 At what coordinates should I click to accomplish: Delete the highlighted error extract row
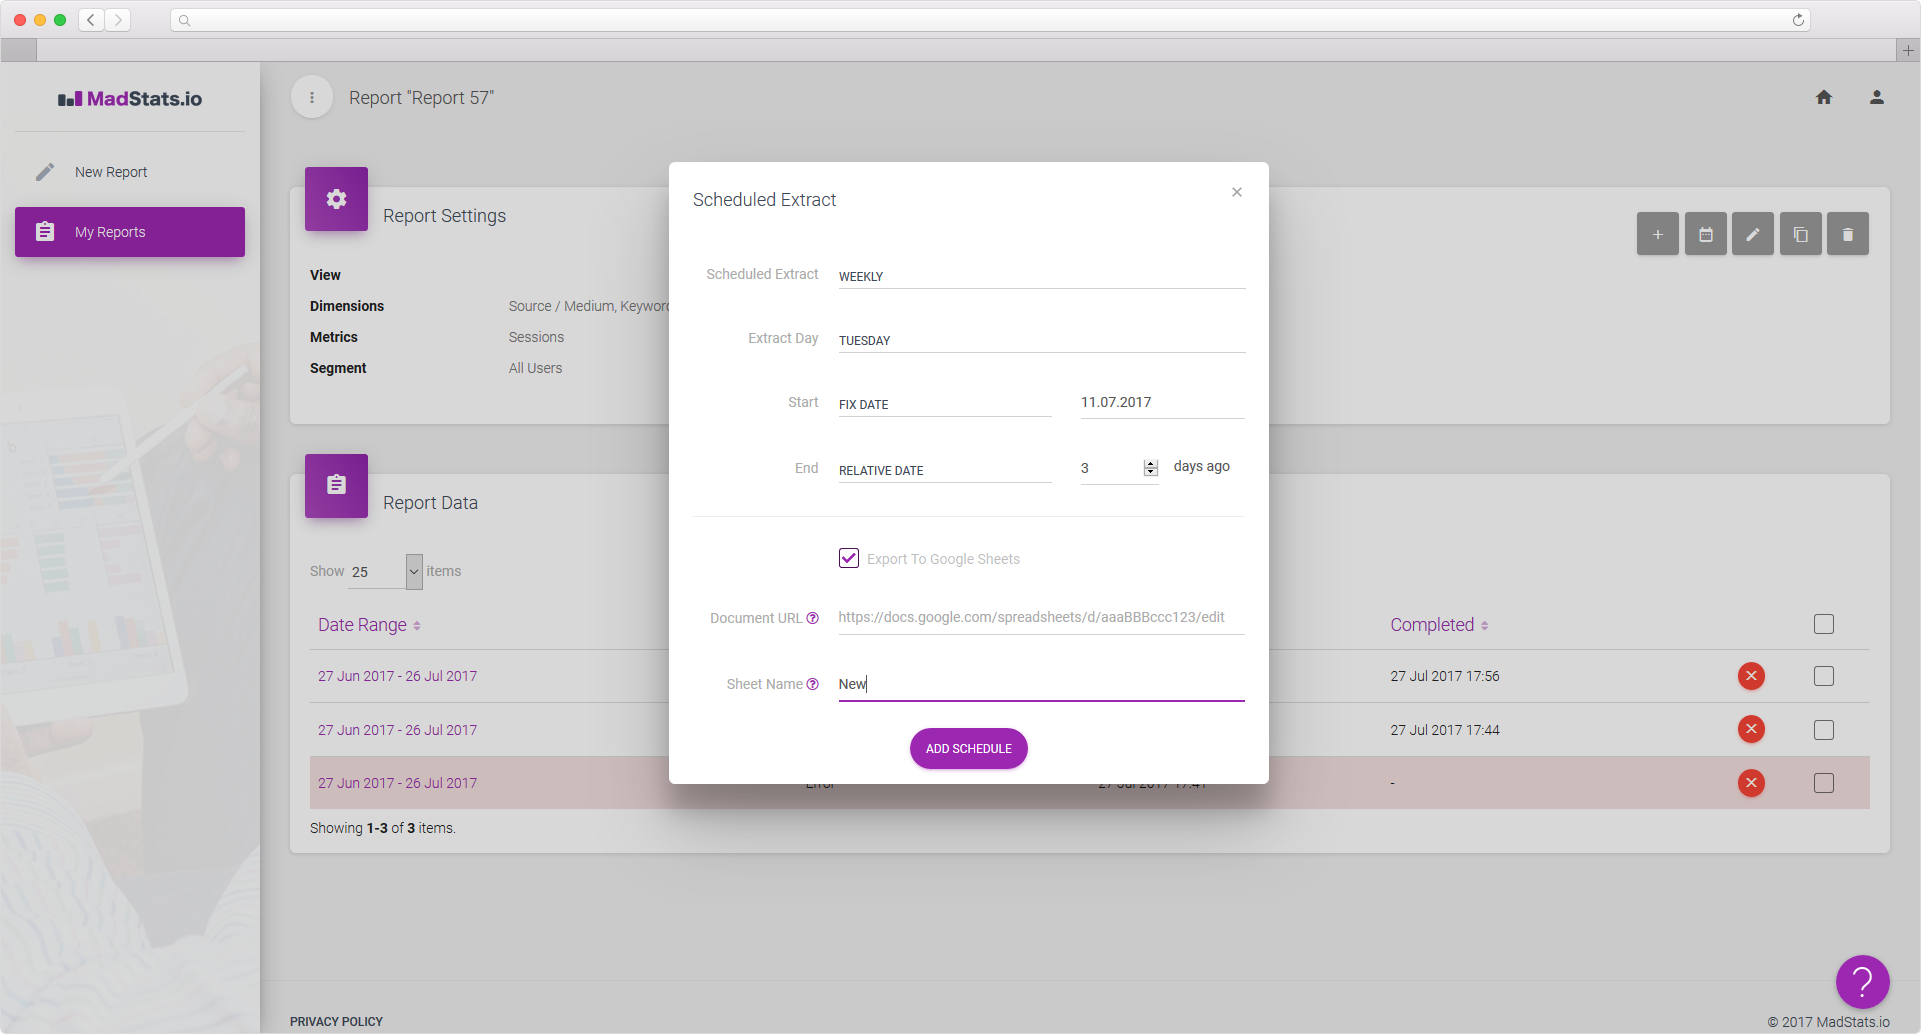1751,783
